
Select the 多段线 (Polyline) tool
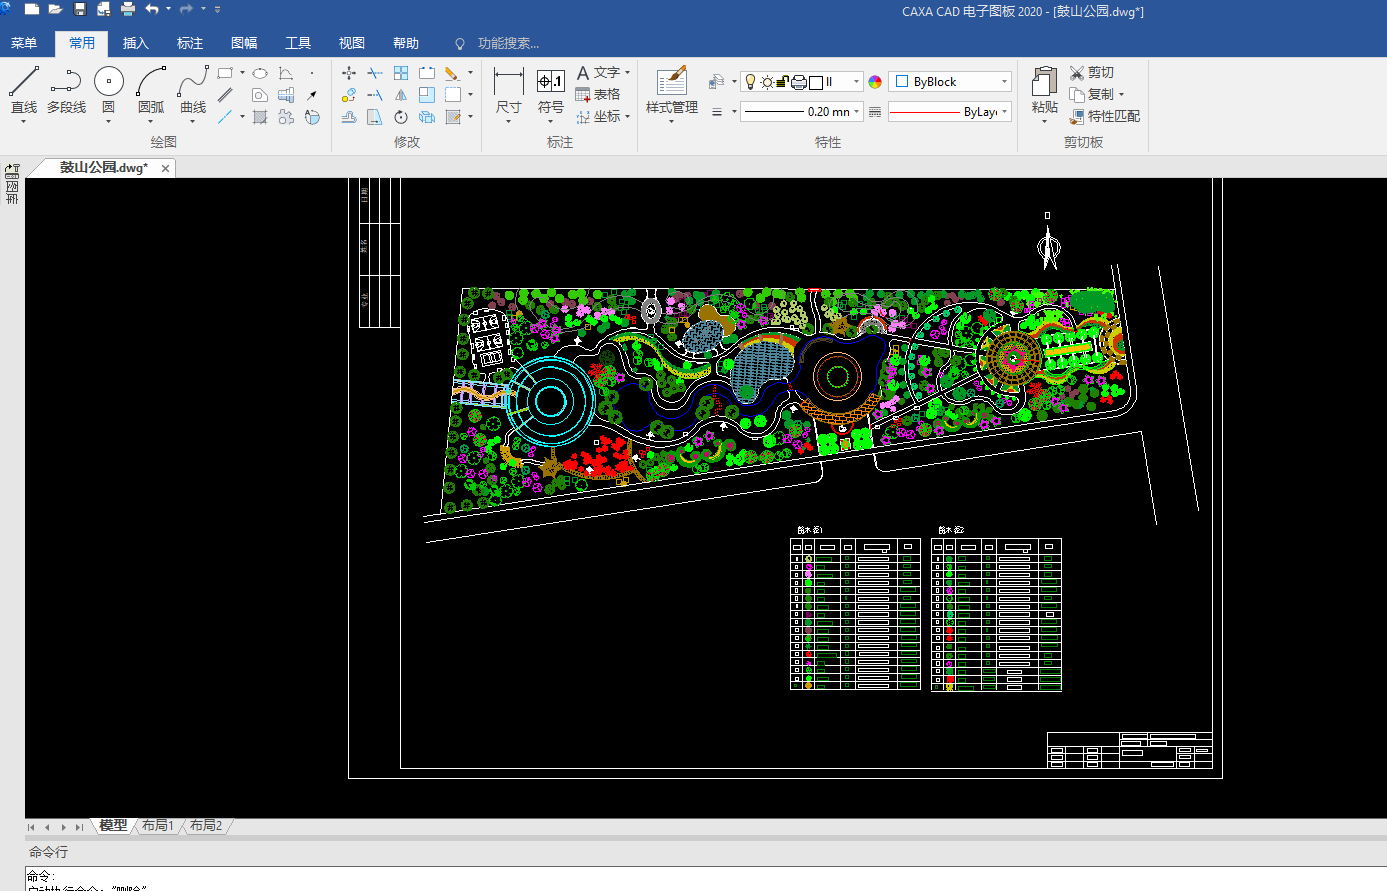click(66, 82)
